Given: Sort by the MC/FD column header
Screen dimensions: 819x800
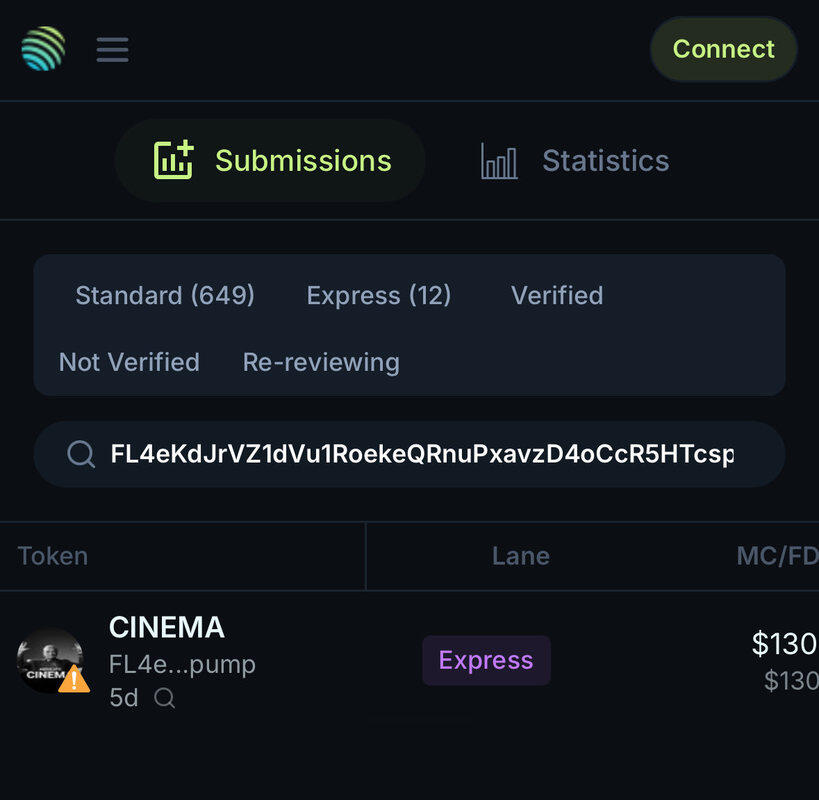Looking at the screenshot, I should [776, 556].
